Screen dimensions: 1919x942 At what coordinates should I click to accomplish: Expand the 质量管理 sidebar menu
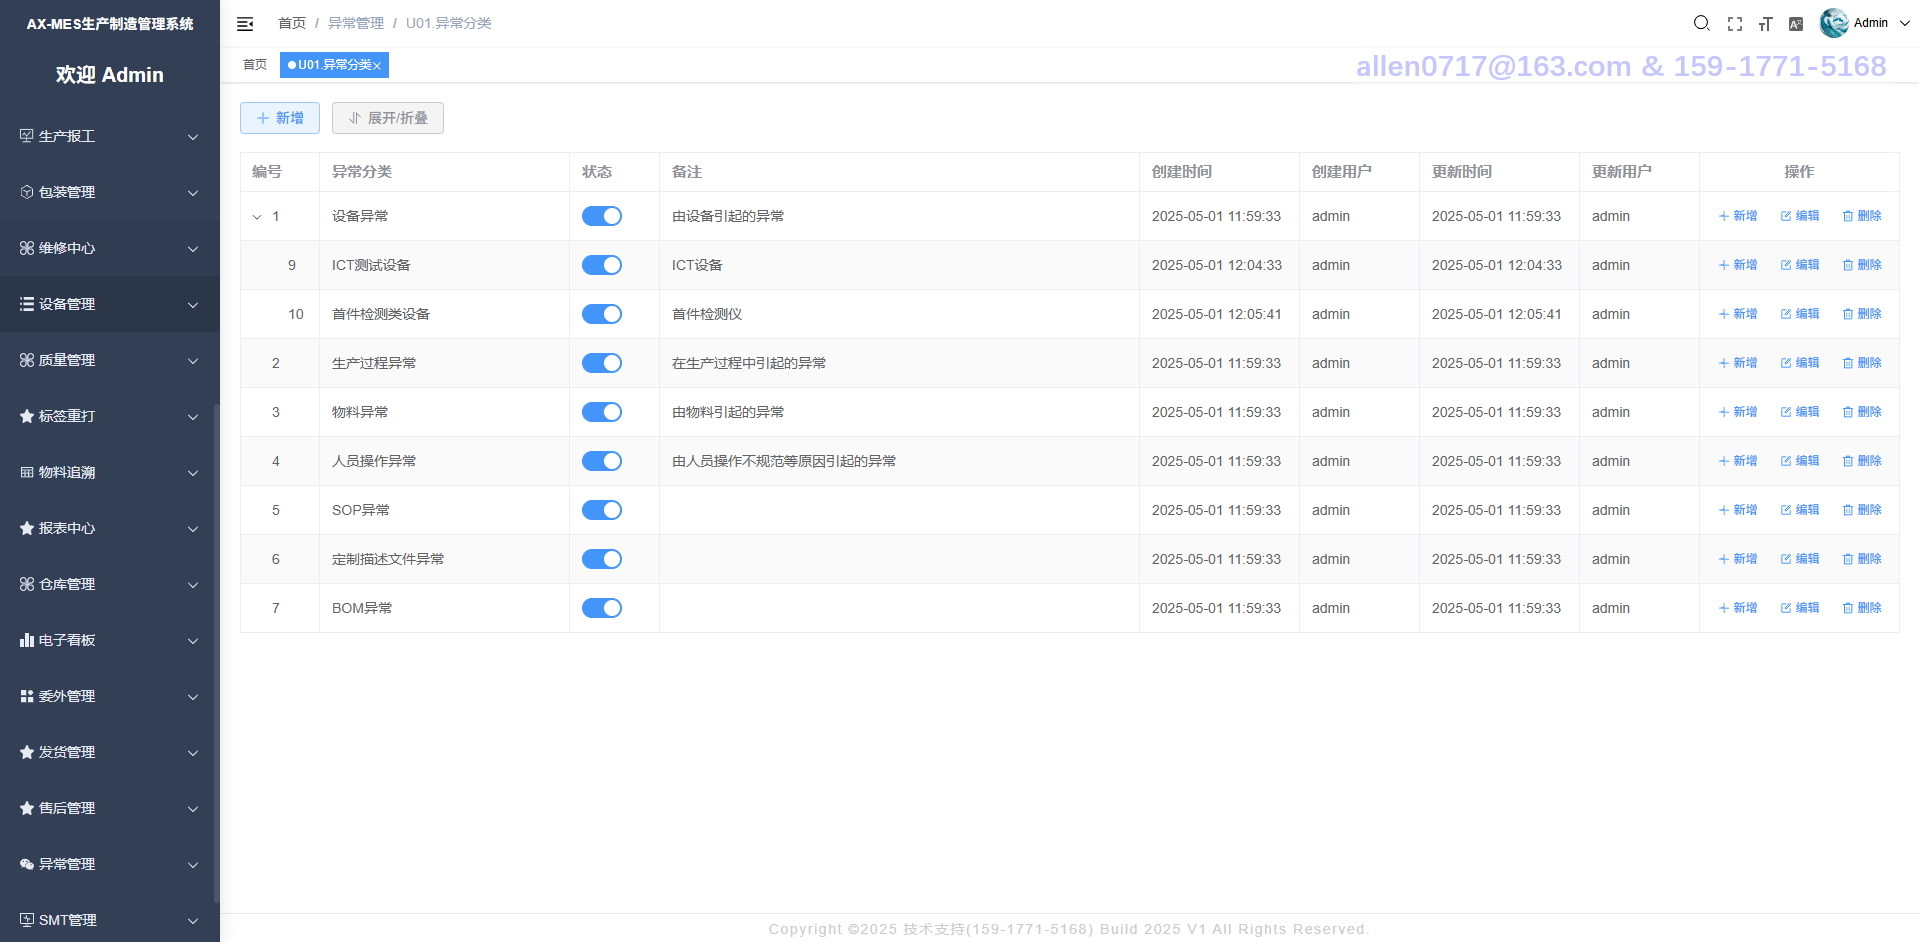110,360
